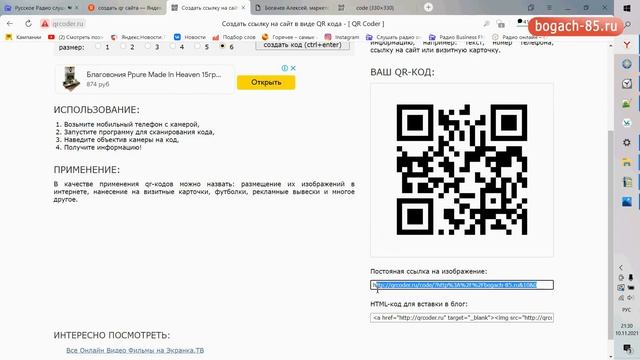Switch to the создать qr сайта tab

click(x=124, y=8)
